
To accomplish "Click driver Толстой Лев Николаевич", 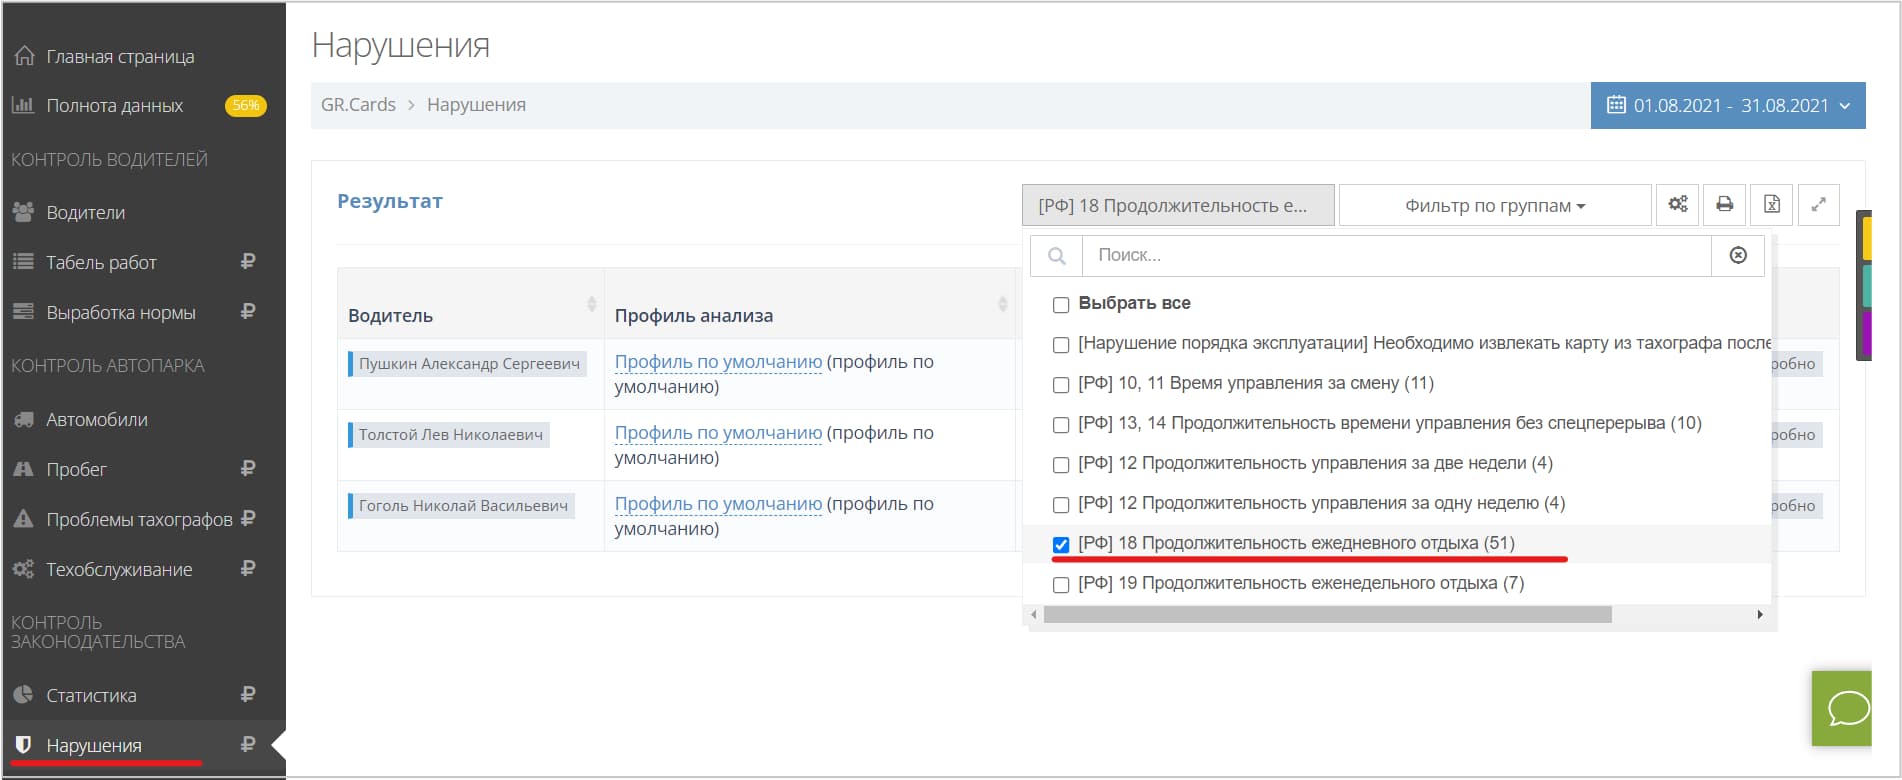I will tap(450, 435).
